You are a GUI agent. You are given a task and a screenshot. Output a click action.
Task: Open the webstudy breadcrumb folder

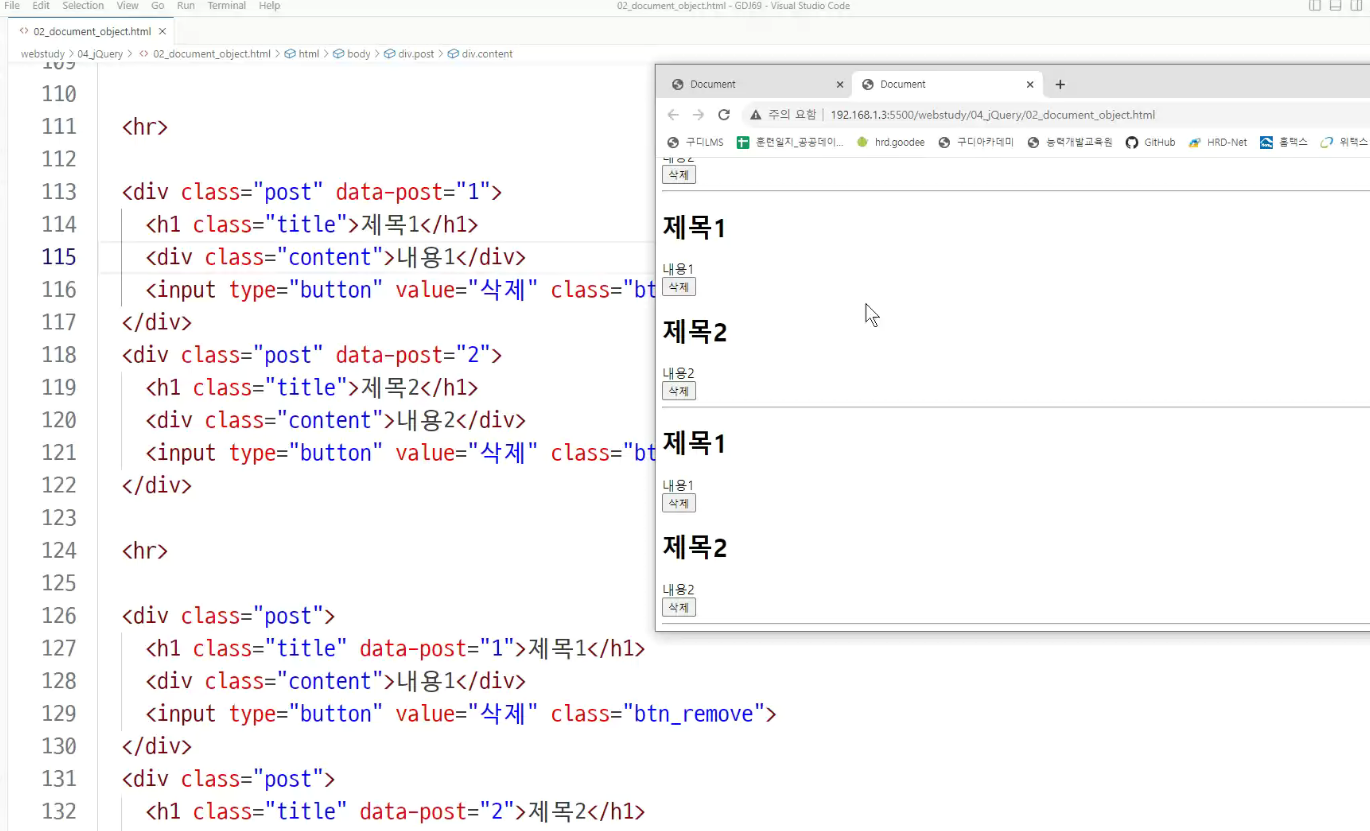tap(42, 54)
